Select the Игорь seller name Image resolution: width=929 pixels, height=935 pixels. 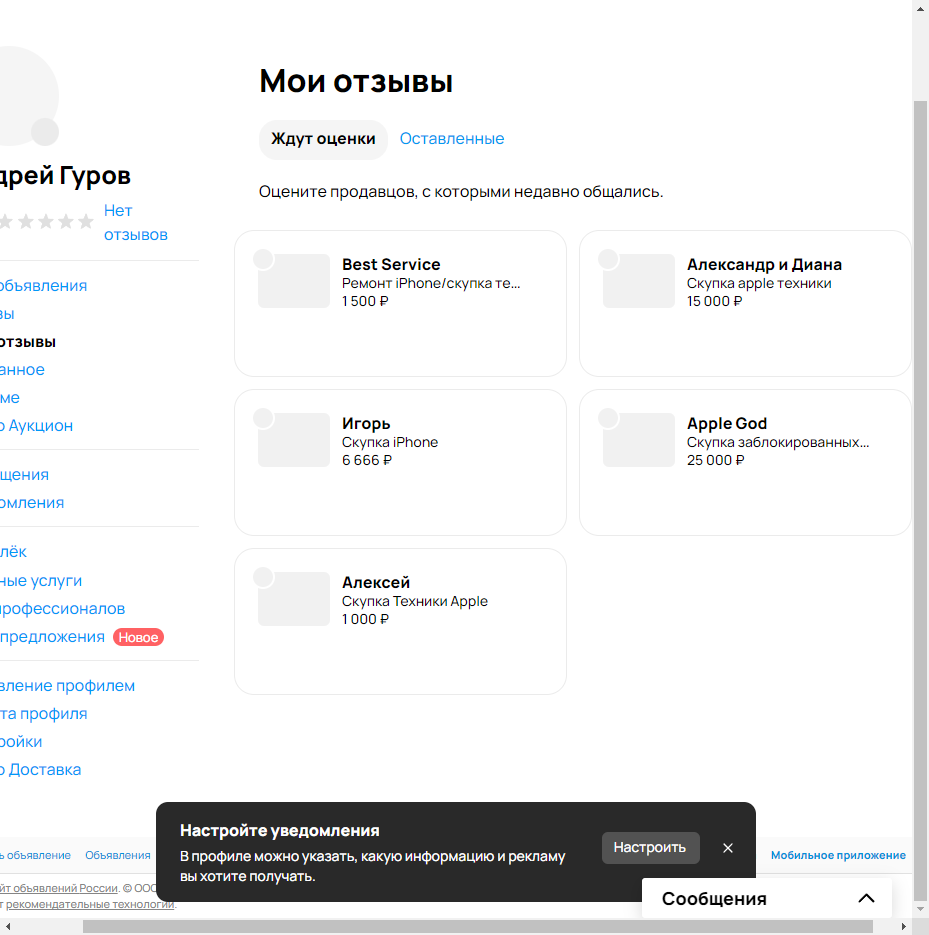(x=366, y=423)
